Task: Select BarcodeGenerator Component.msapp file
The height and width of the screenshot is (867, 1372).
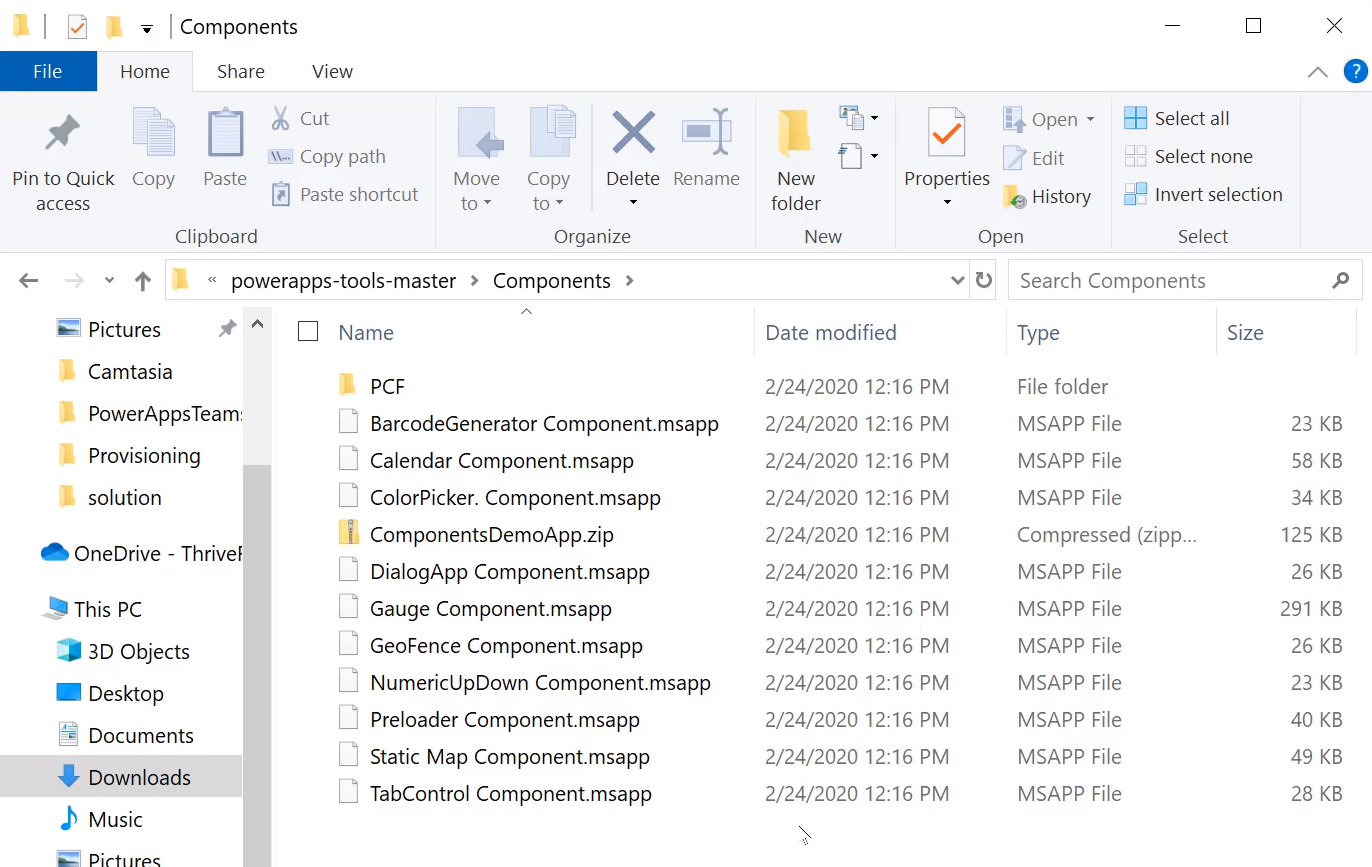Action: [x=544, y=423]
